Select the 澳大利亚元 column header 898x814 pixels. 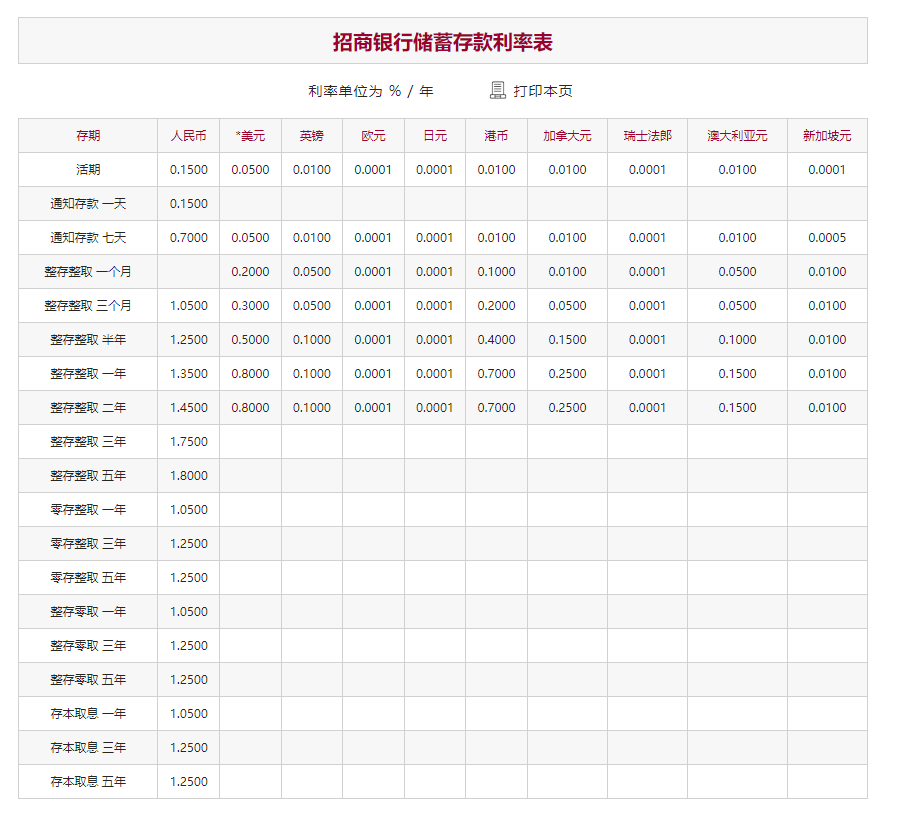[x=737, y=136]
